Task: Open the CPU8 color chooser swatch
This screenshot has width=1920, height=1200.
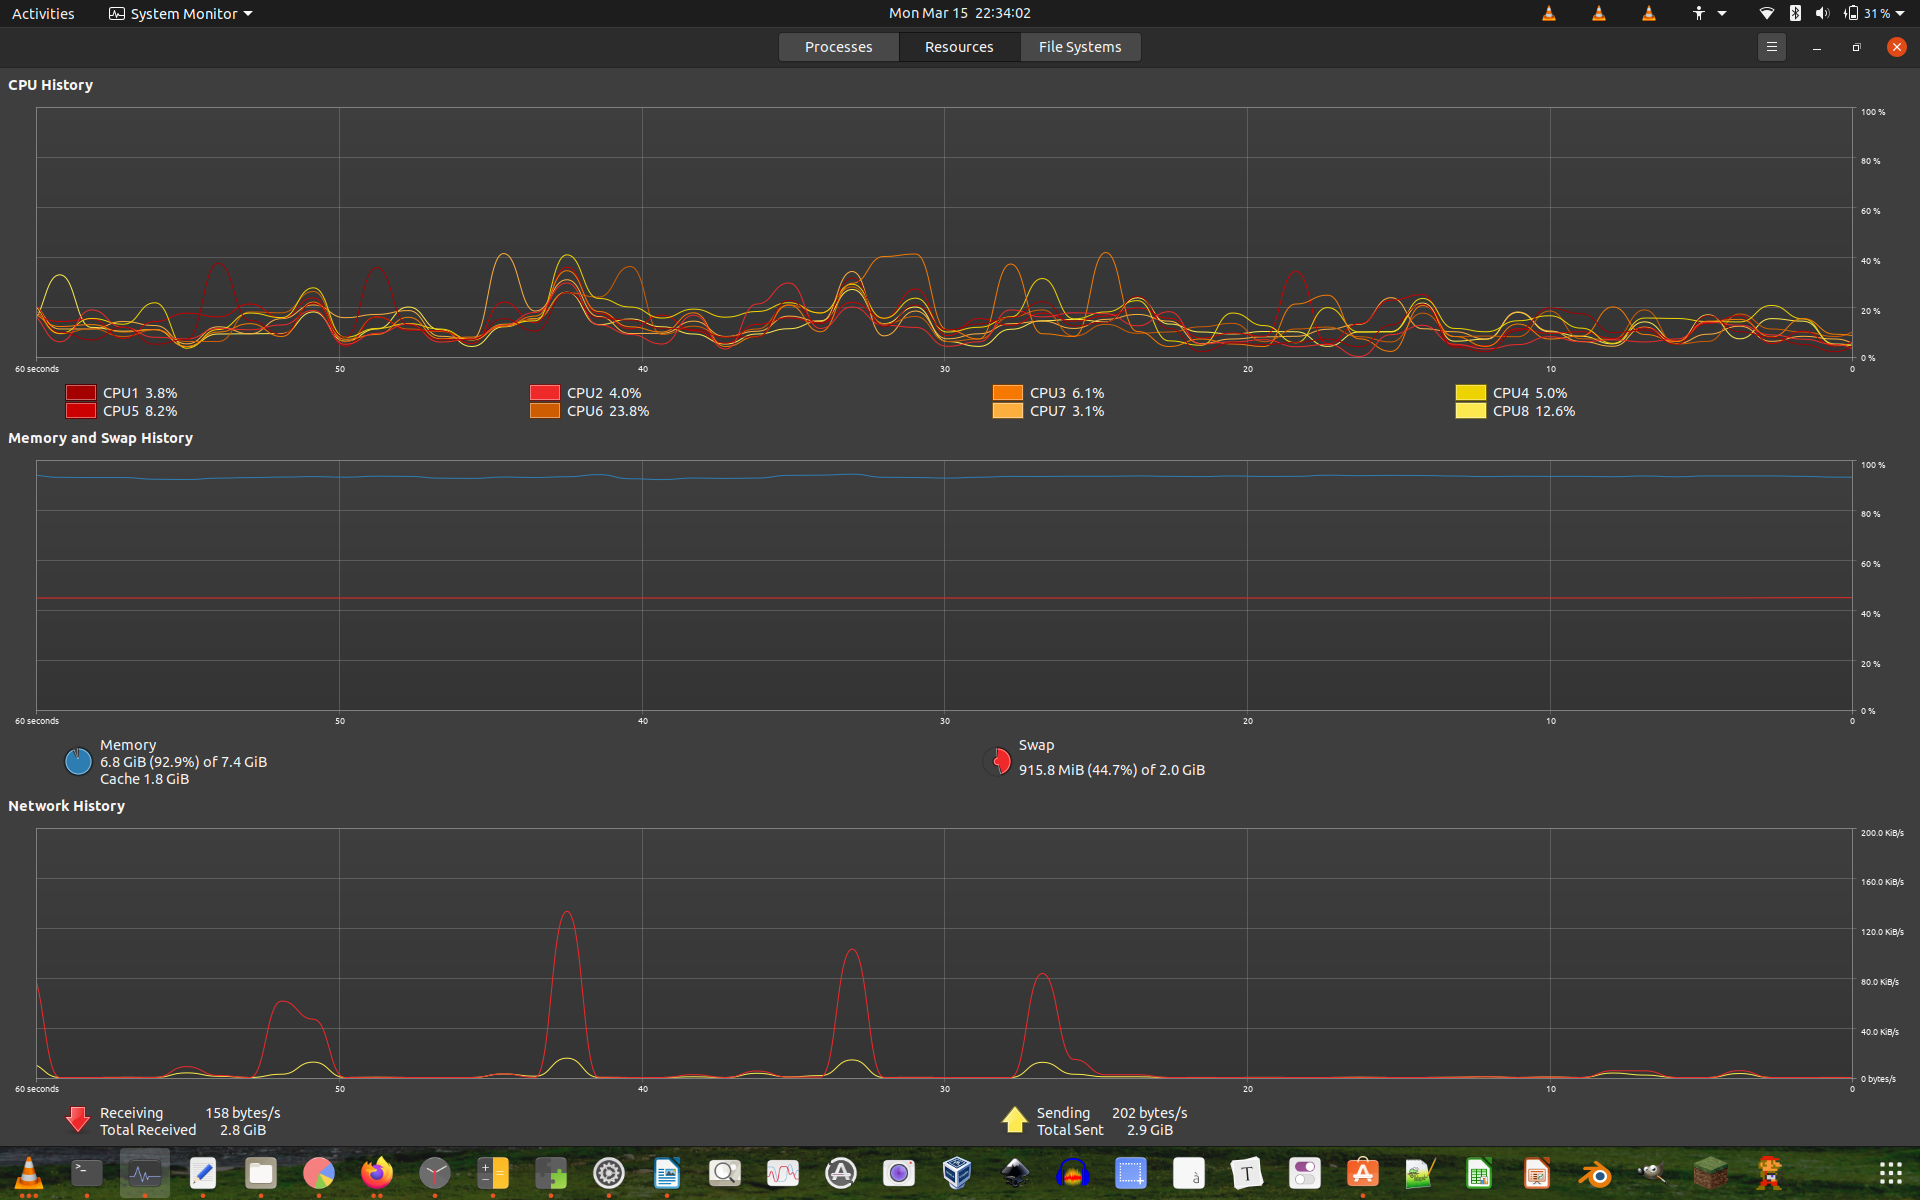Action: coord(1471,411)
